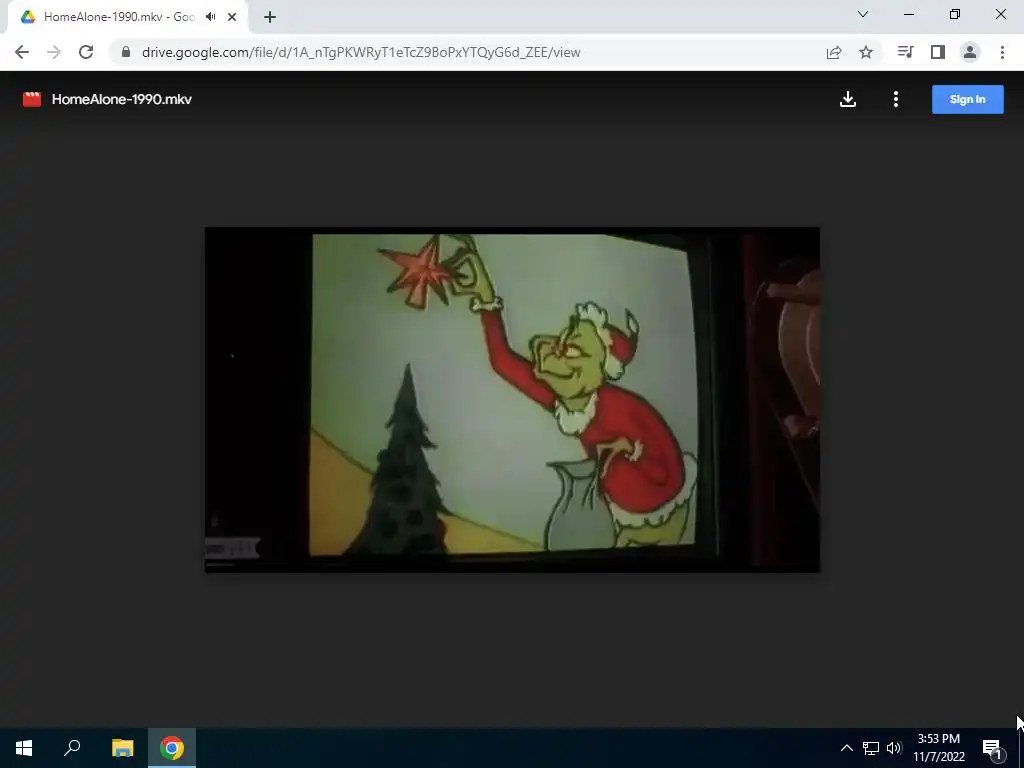Screen dimensions: 1024x768
Task: Open the network status tray icon
Action: (x=871, y=748)
